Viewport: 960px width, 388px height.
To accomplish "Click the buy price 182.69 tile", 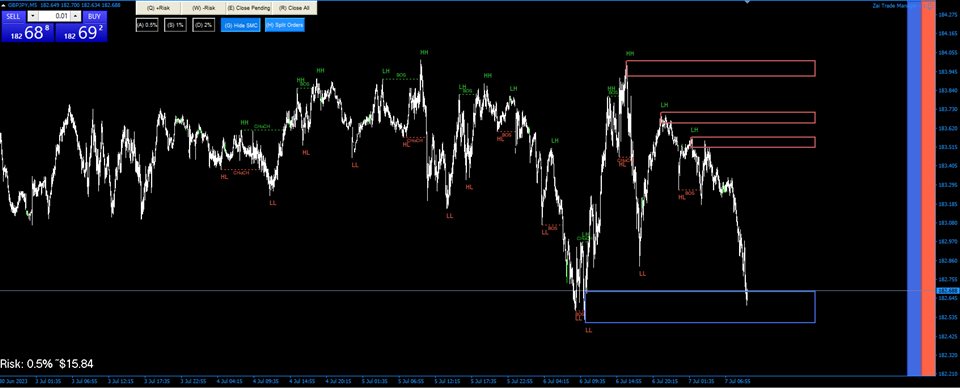I will (81, 32).
